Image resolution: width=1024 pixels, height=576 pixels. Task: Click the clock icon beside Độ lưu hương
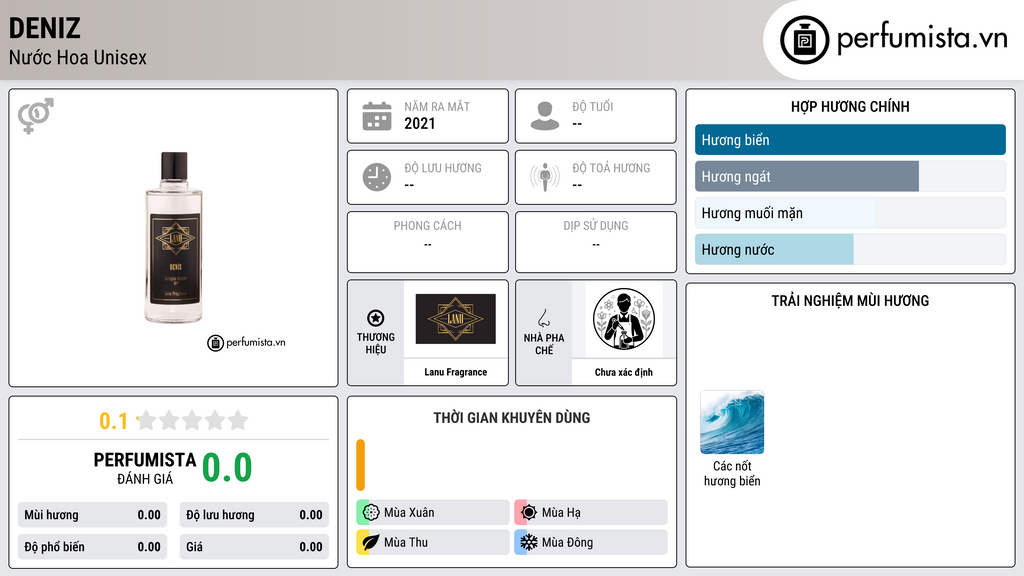pyautogui.click(x=377, y=177)
